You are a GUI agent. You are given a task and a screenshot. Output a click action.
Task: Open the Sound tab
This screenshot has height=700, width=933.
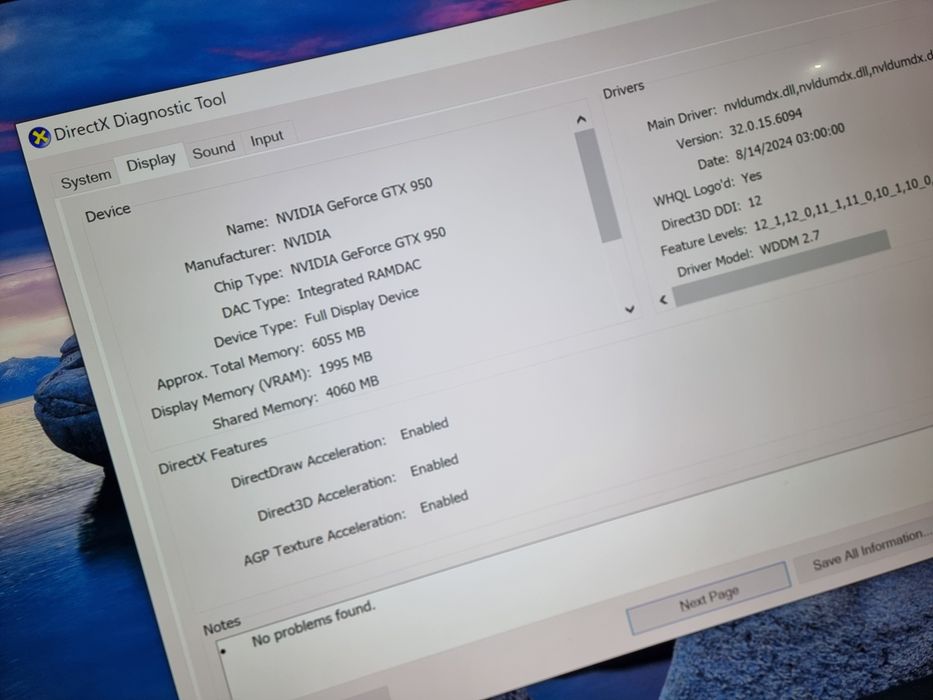click(x=214, y=149)
